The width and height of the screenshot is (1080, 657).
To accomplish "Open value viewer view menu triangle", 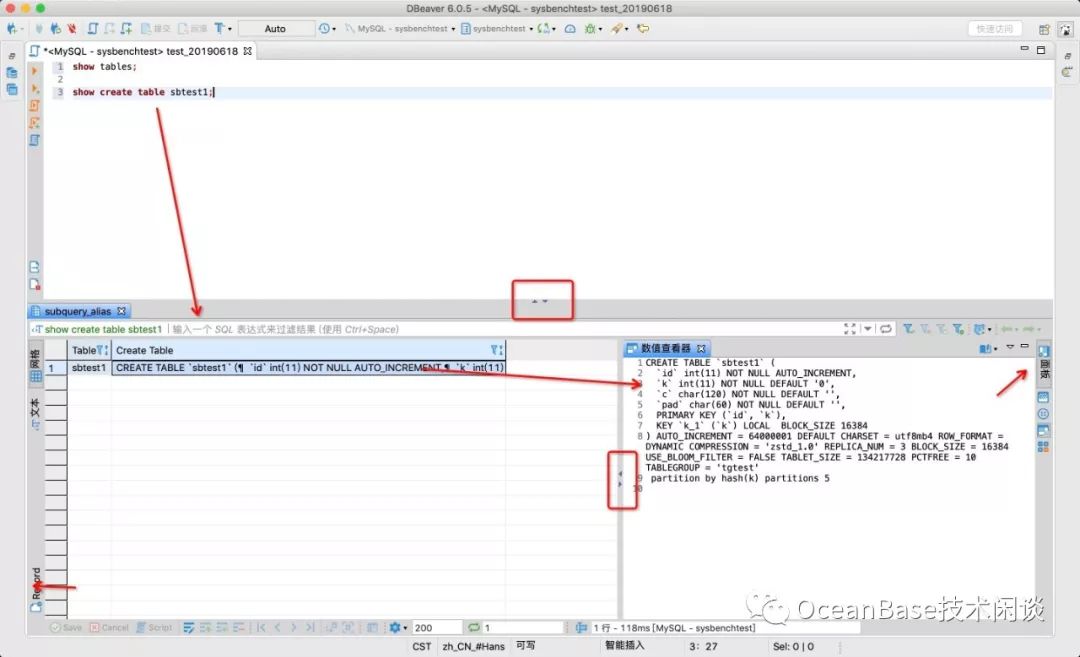I will point(1010,346).
